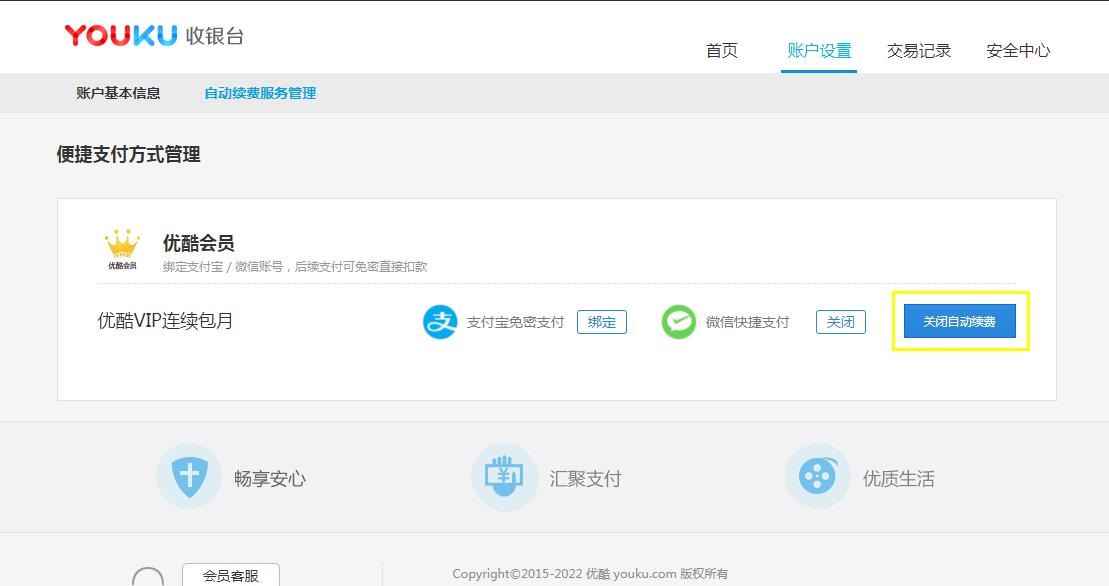The width and height of the screenshot is (1109, 586).
Task: Click 绑定 button for Alipay
Action: tap(602, 322)
